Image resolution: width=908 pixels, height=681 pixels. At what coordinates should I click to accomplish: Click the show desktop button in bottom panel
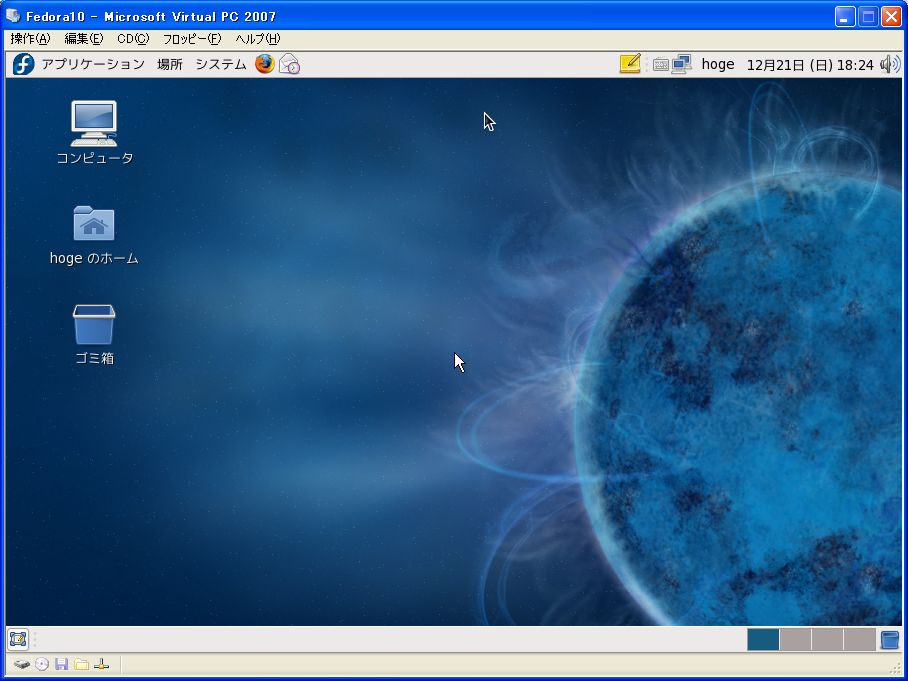click(18, 640)
